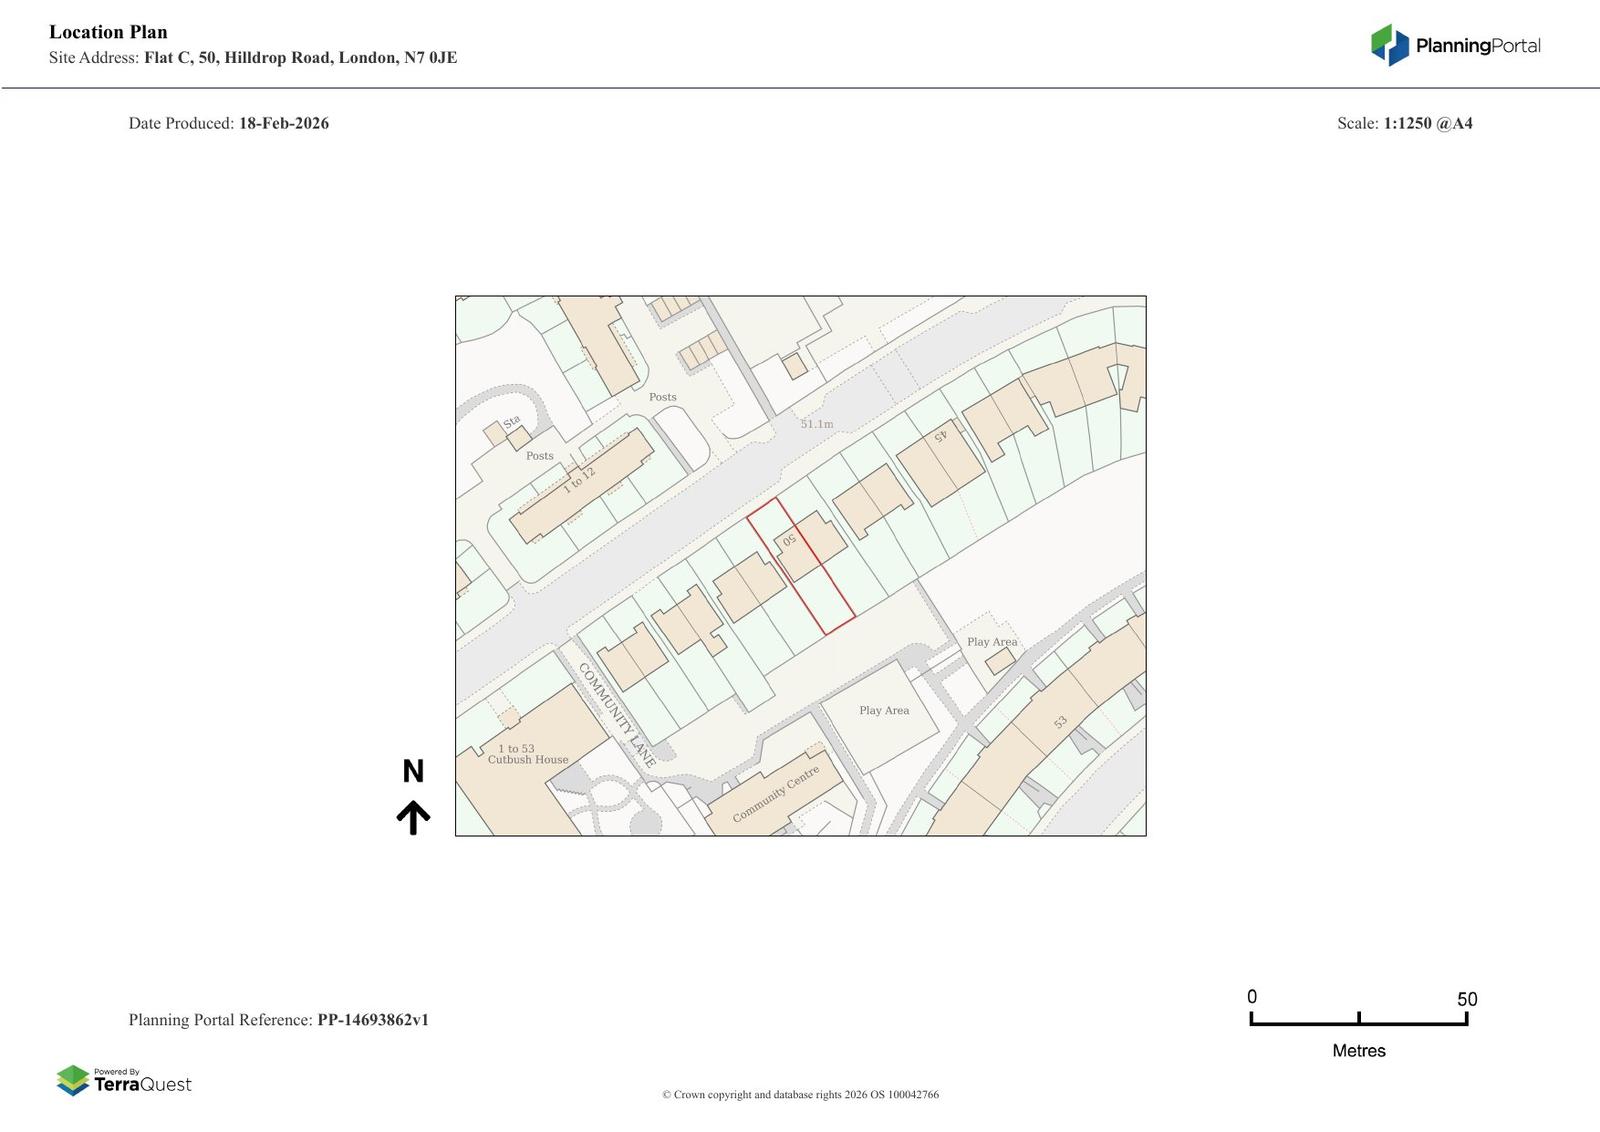Click the scale bar line
The height and width of the screenshot is (1132, 1600).
pyautogui.click(x=1358, y=1022)
